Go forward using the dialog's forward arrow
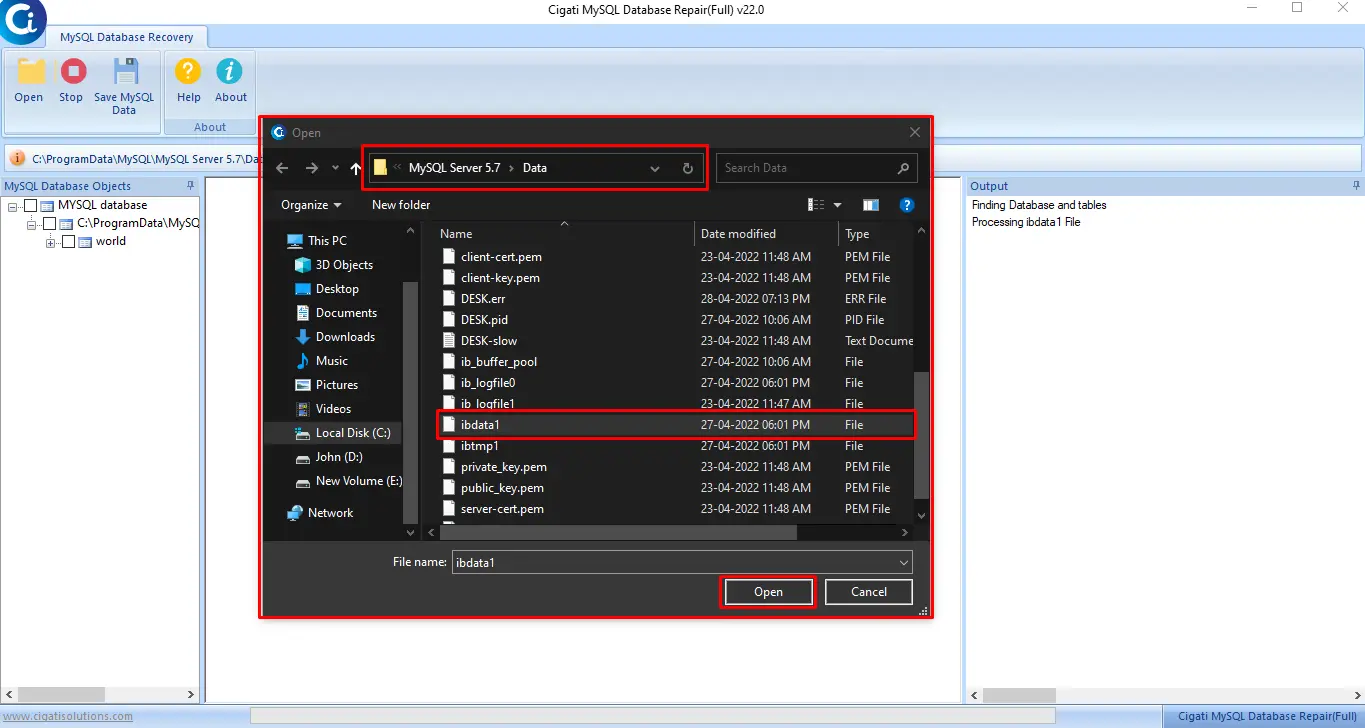Image resolution: width=1365 pixels, height=728 pixels. 312,168
